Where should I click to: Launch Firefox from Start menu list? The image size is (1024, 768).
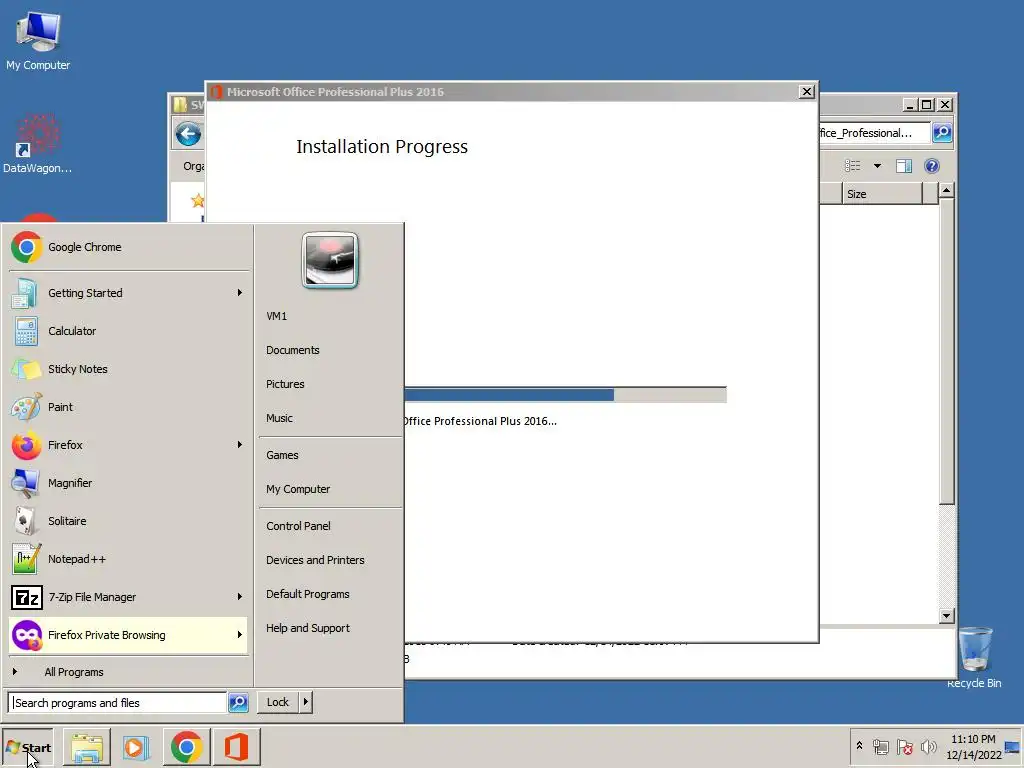click(x=128, y=445)
